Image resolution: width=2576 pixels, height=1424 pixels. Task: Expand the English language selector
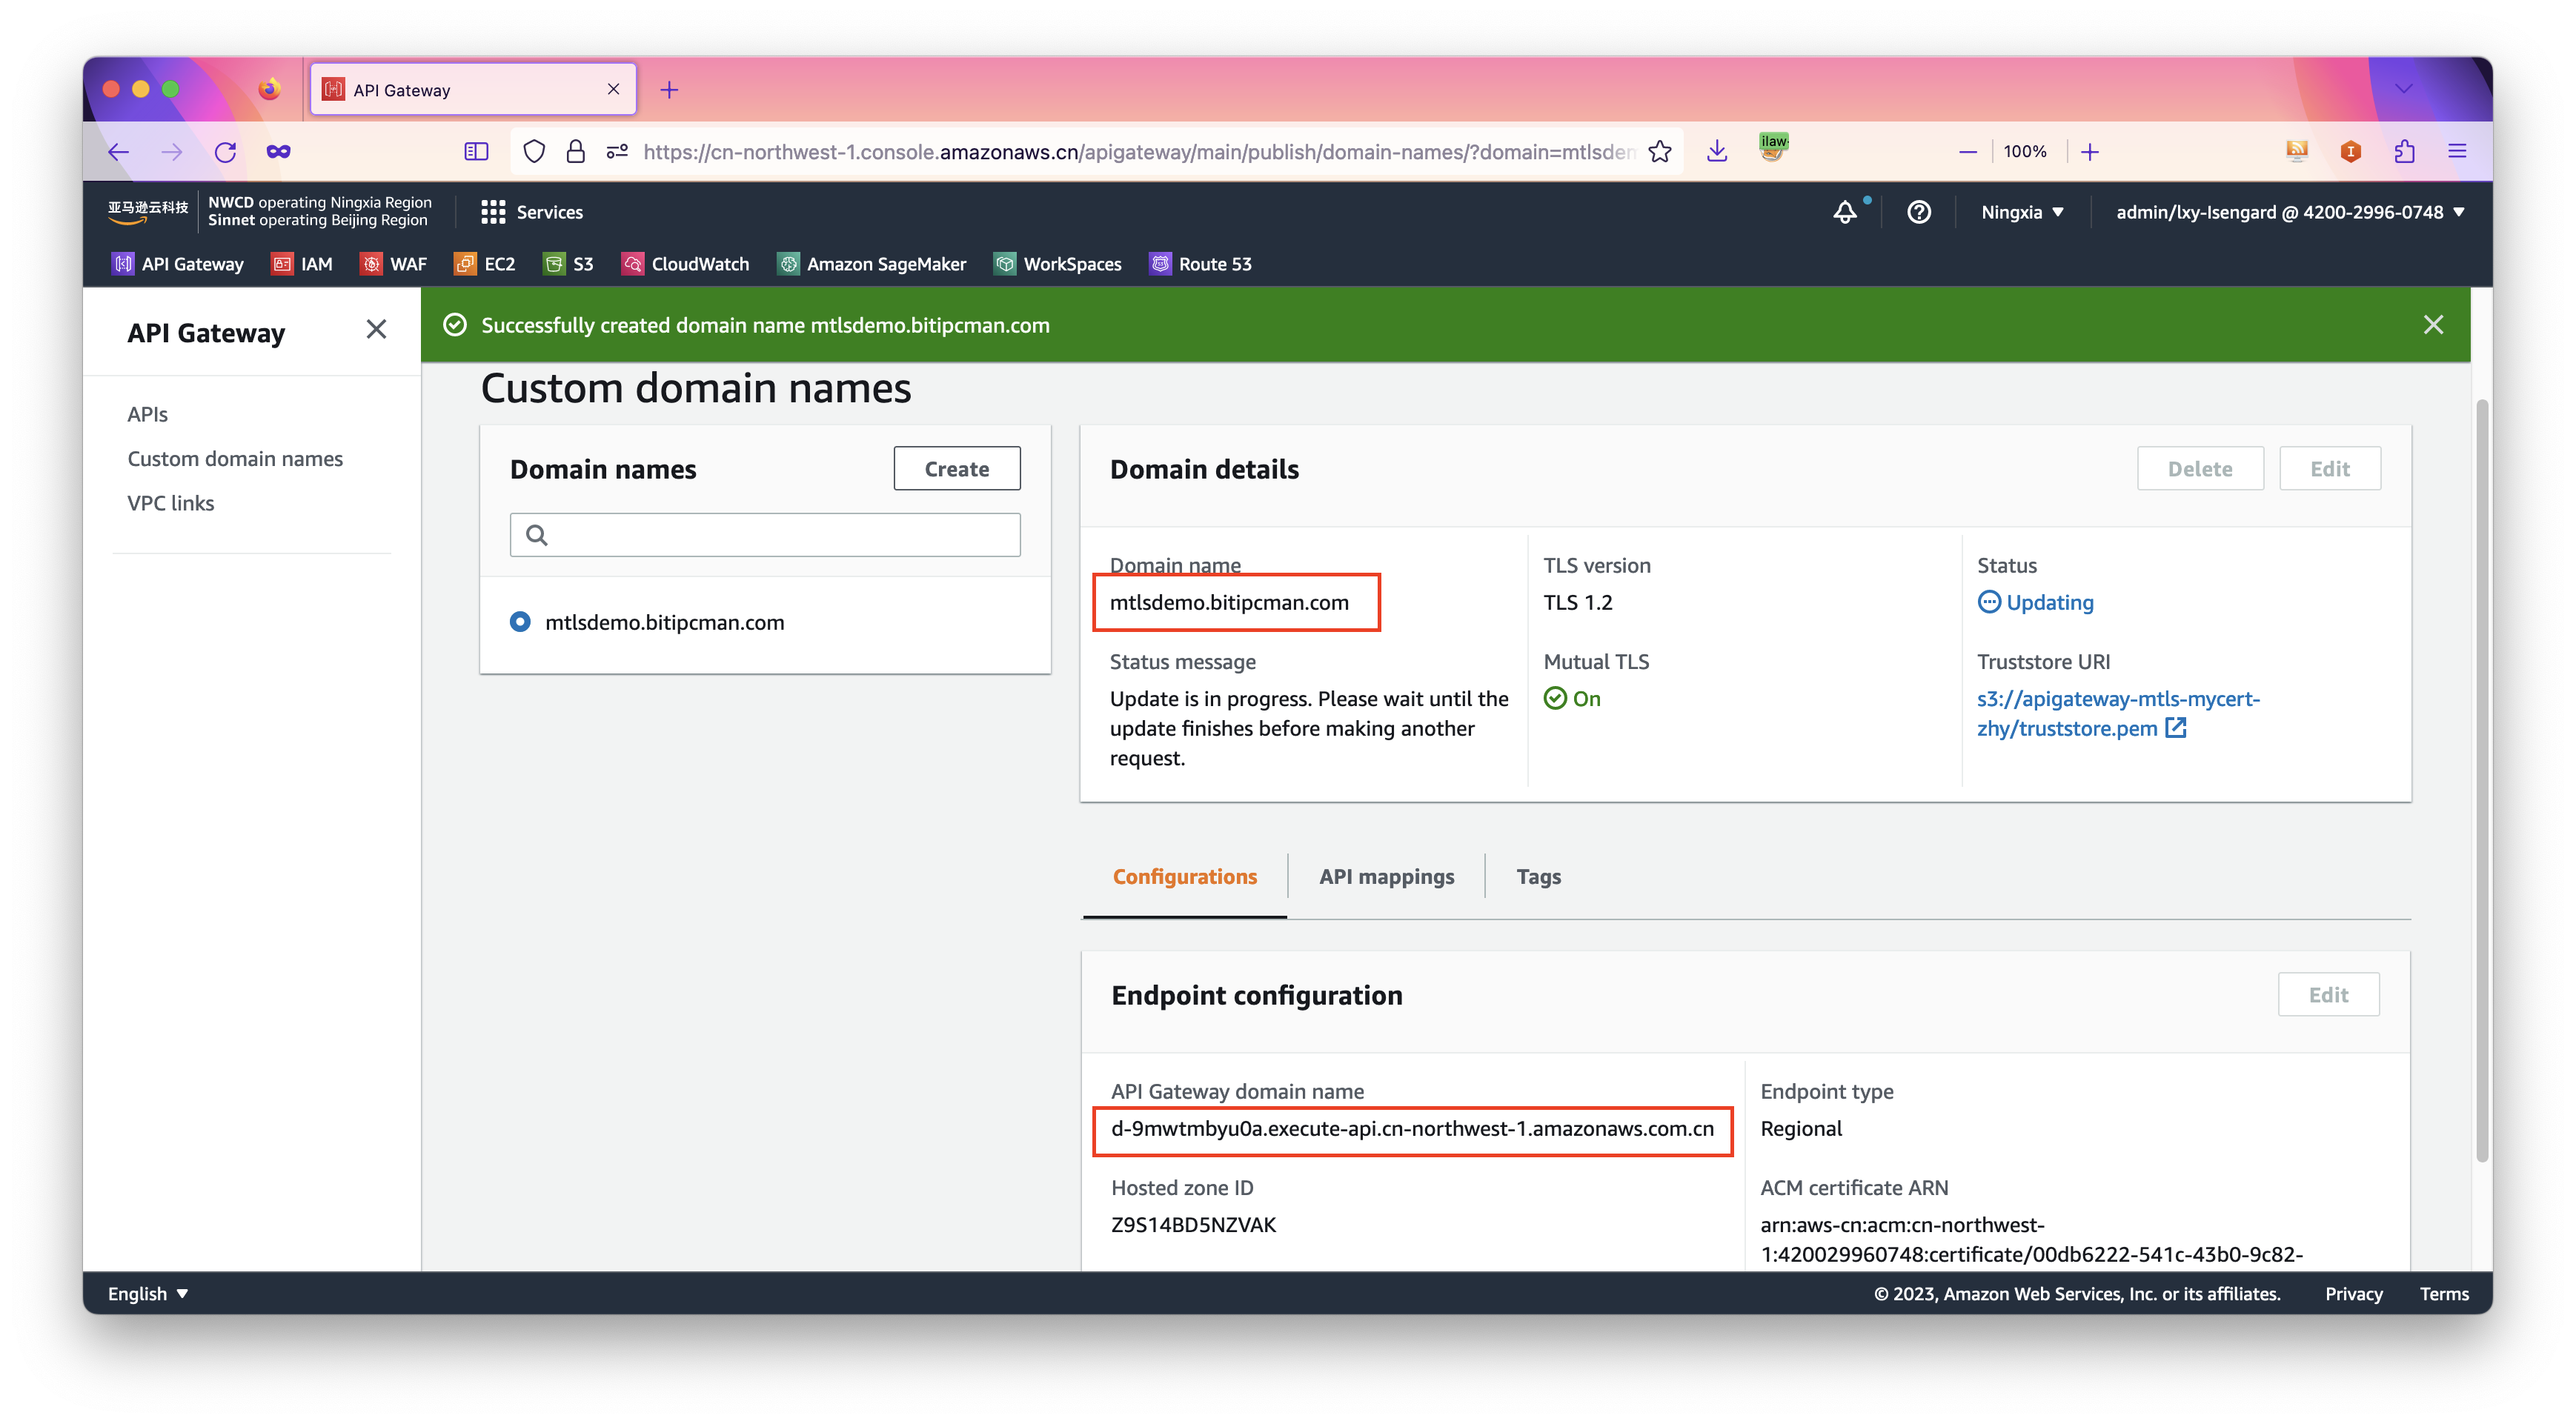point(147,1293)
